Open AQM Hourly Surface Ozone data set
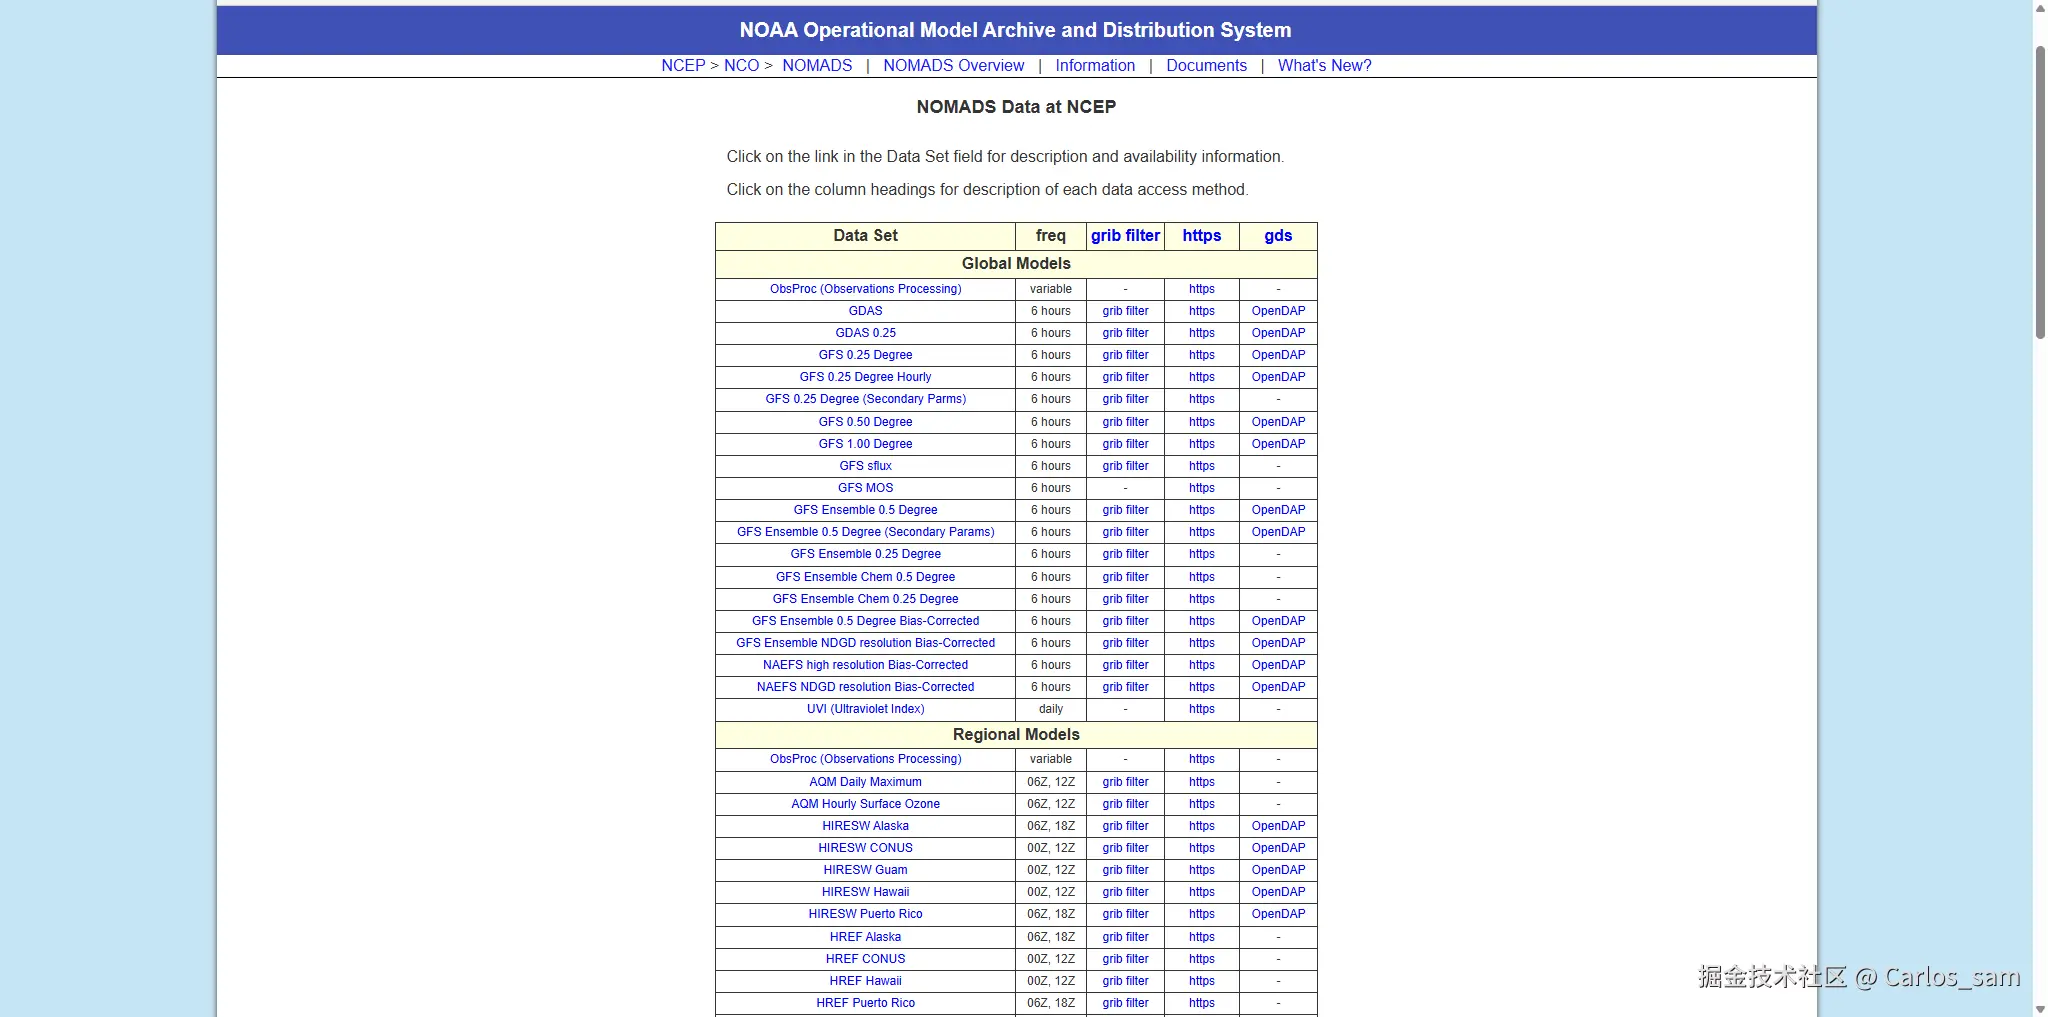The image size is (2048, 1017). tap(866, 804)
